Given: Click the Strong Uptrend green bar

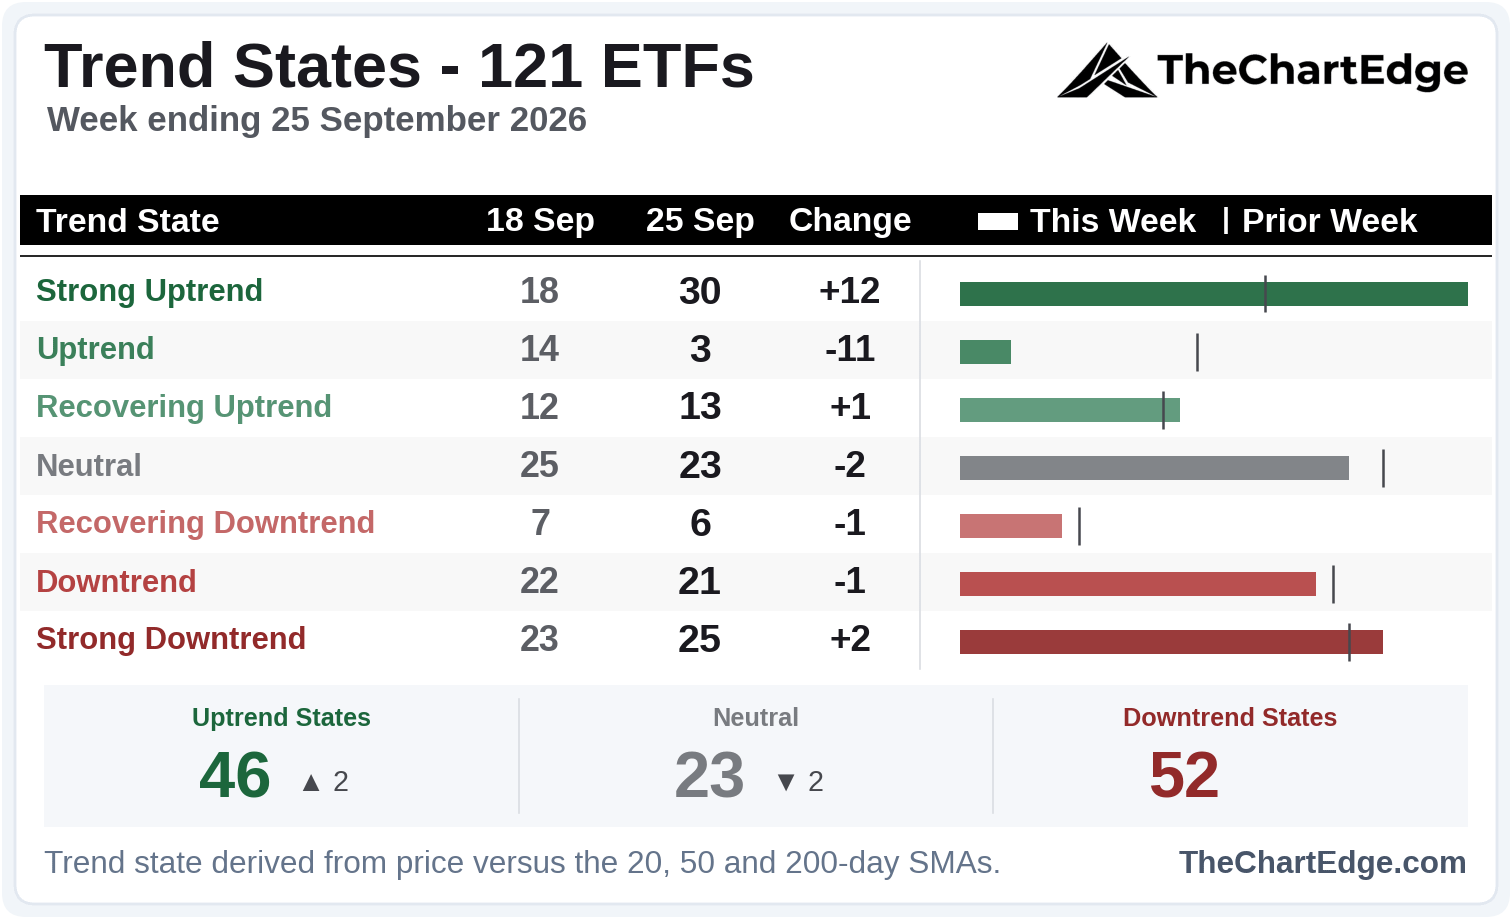Looking at the screenshot, I should 1214,294.
